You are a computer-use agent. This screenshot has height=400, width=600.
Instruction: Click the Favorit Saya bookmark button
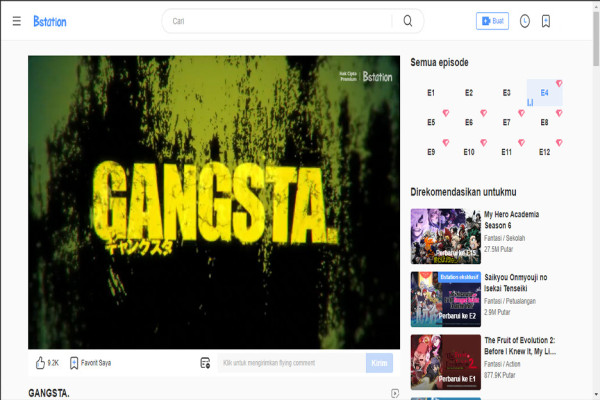(x=90, y=363)
